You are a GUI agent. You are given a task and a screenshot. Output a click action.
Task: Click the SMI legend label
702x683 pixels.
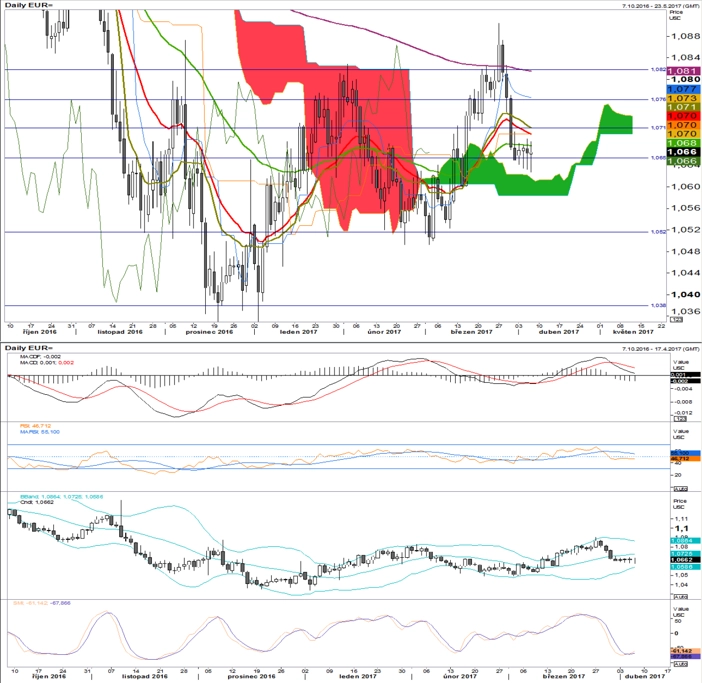click(x=42, y=603)
